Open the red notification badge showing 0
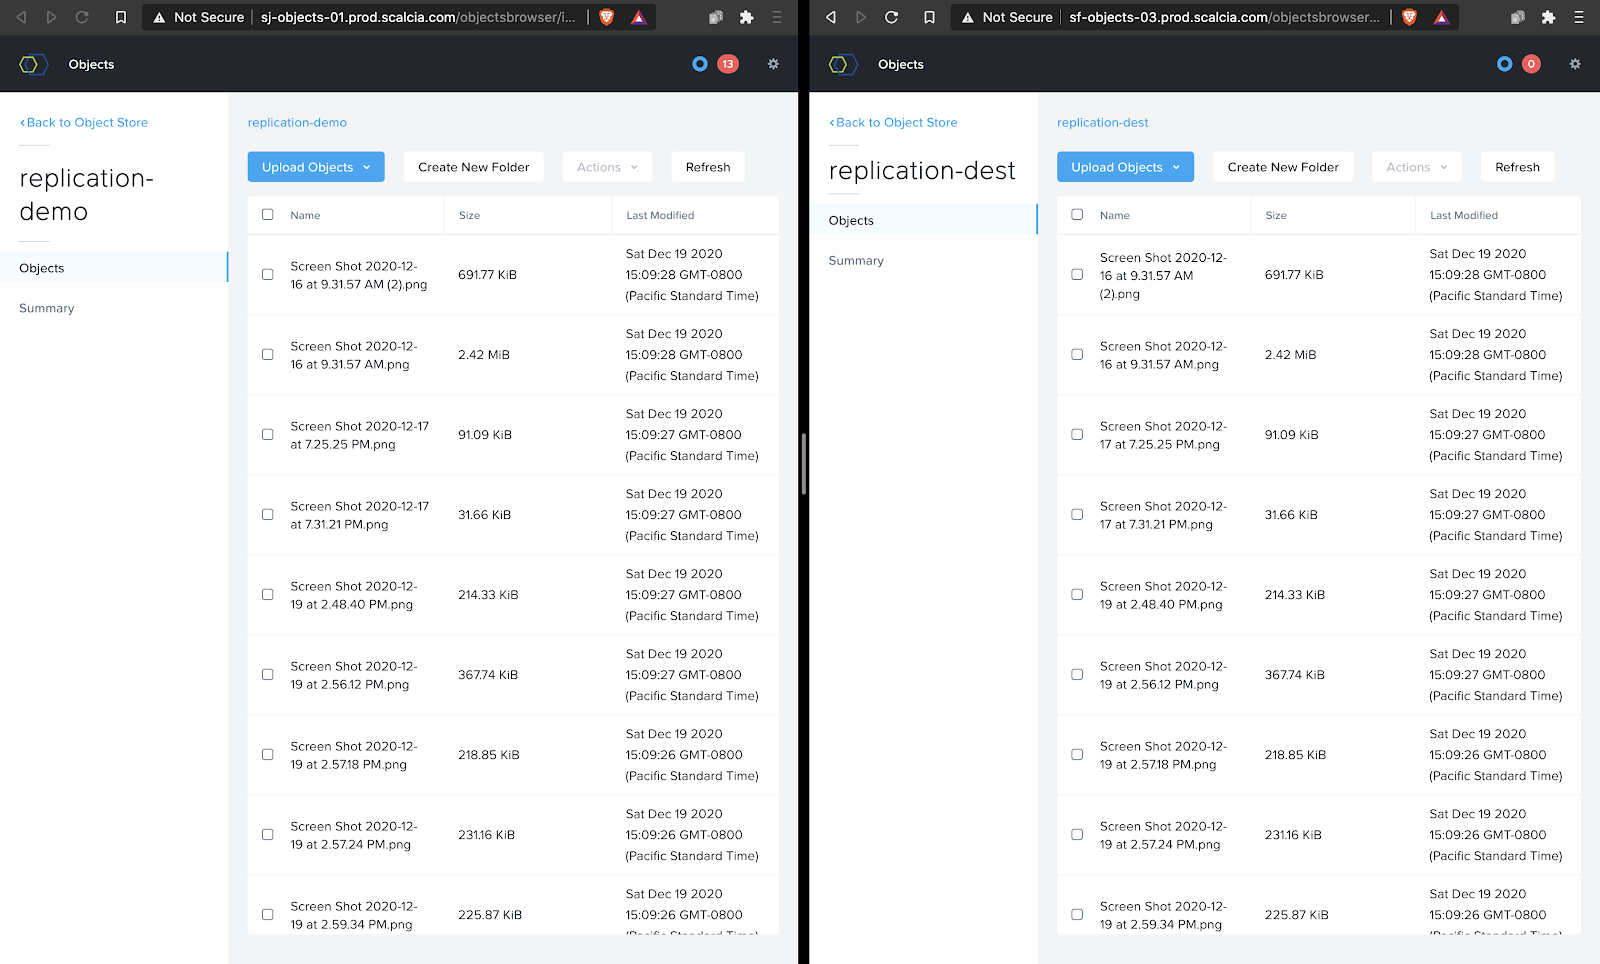Viewport: 1600px width, 964px height. (x=1531, y=64)
